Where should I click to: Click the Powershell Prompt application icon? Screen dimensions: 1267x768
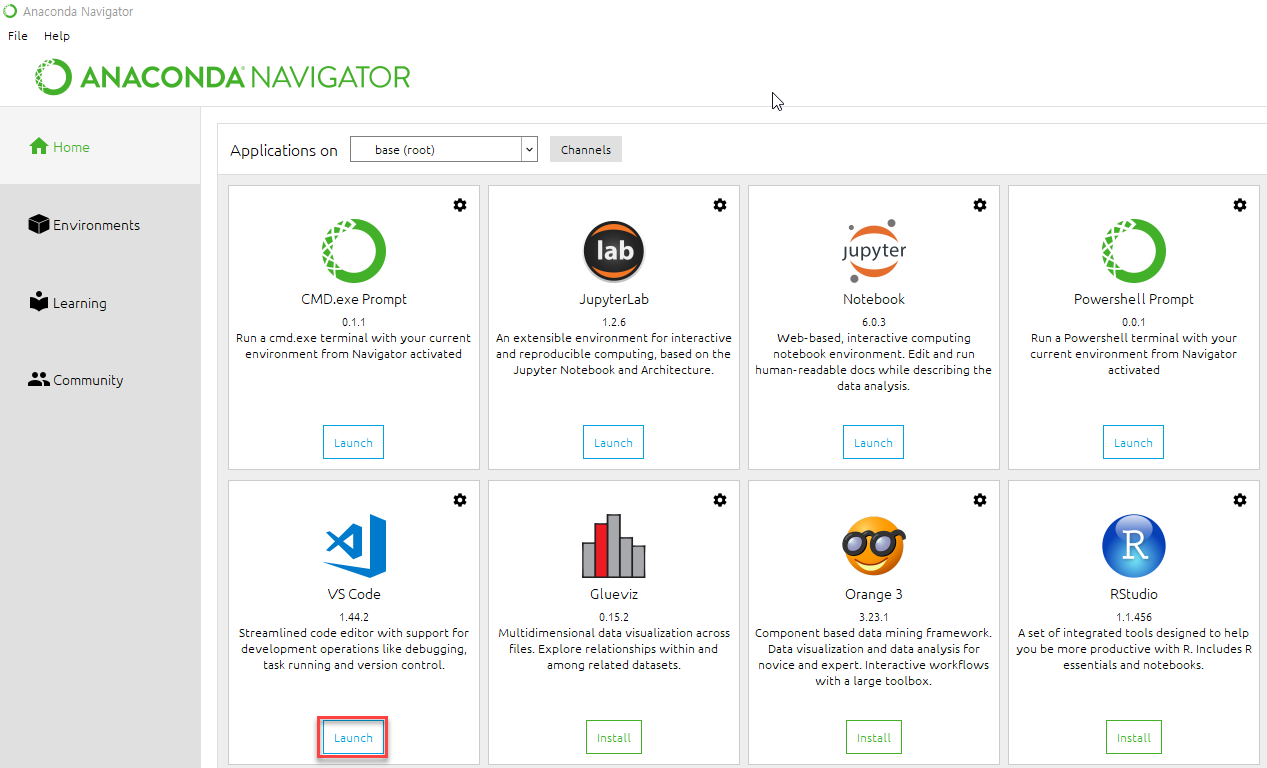click(x=1134, y=251)
